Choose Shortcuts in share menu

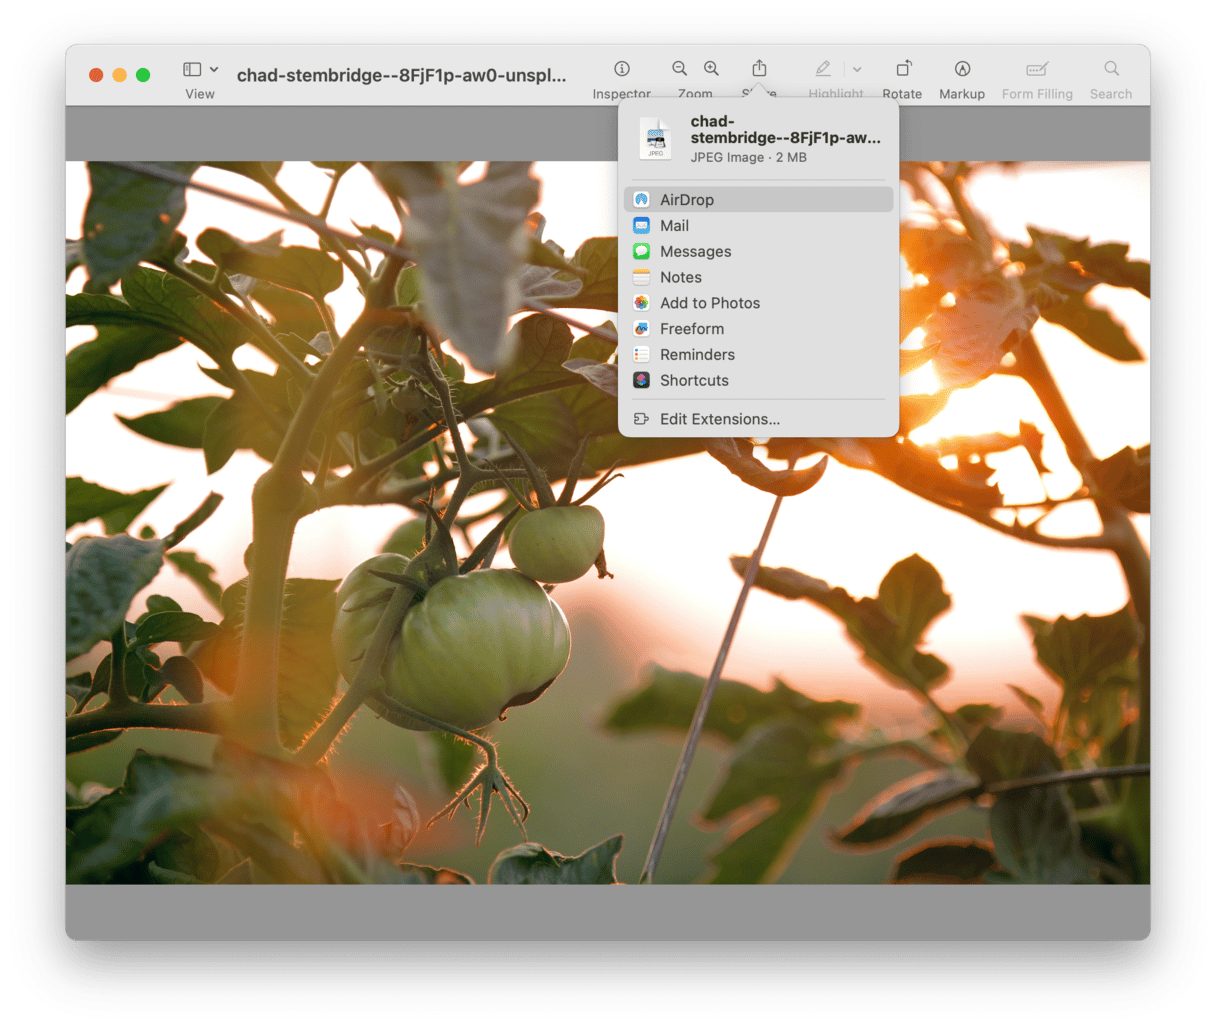(x=758, y=381)
